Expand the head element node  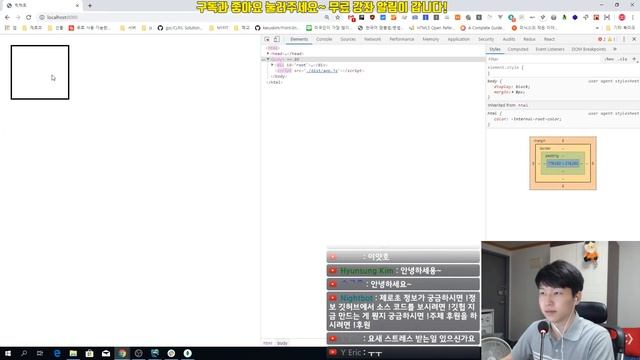[268, 53]
